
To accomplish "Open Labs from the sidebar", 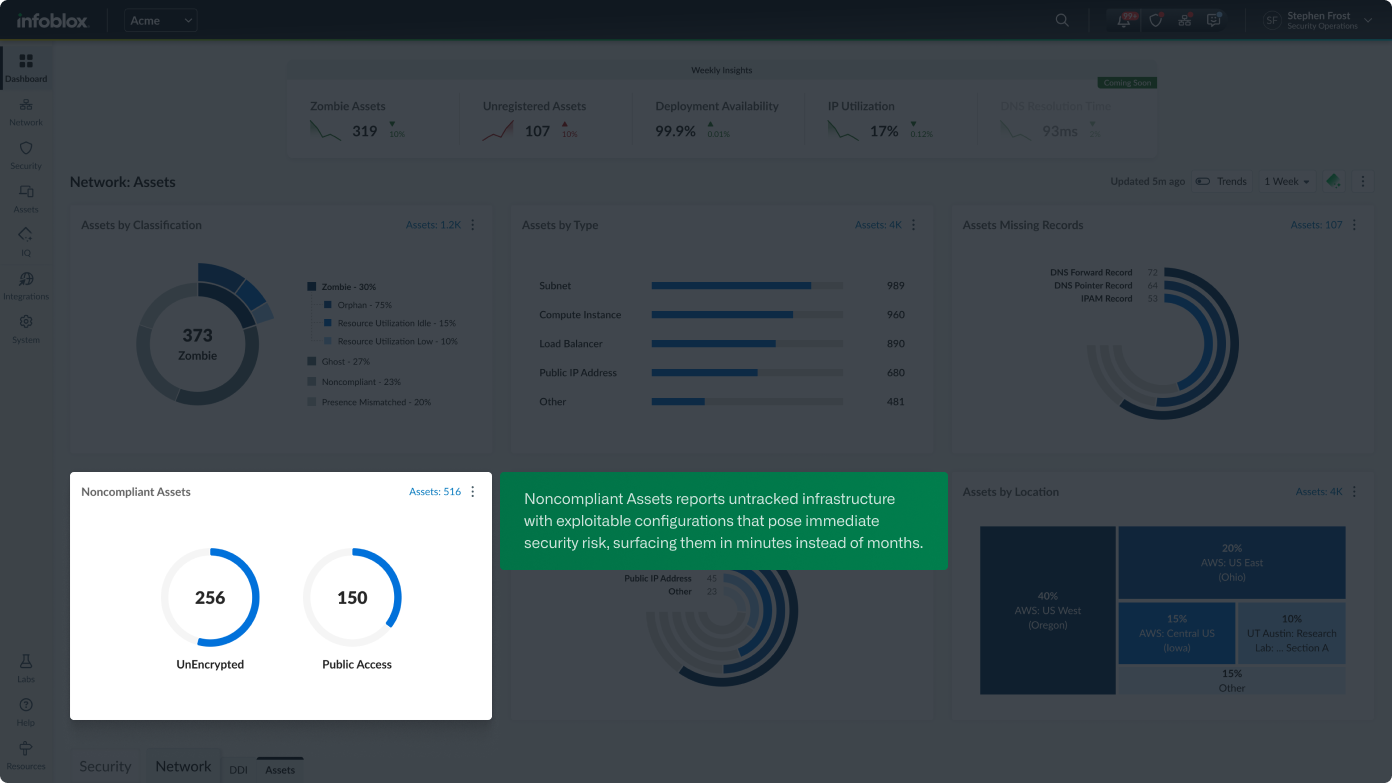I will [x=26, y=667].
